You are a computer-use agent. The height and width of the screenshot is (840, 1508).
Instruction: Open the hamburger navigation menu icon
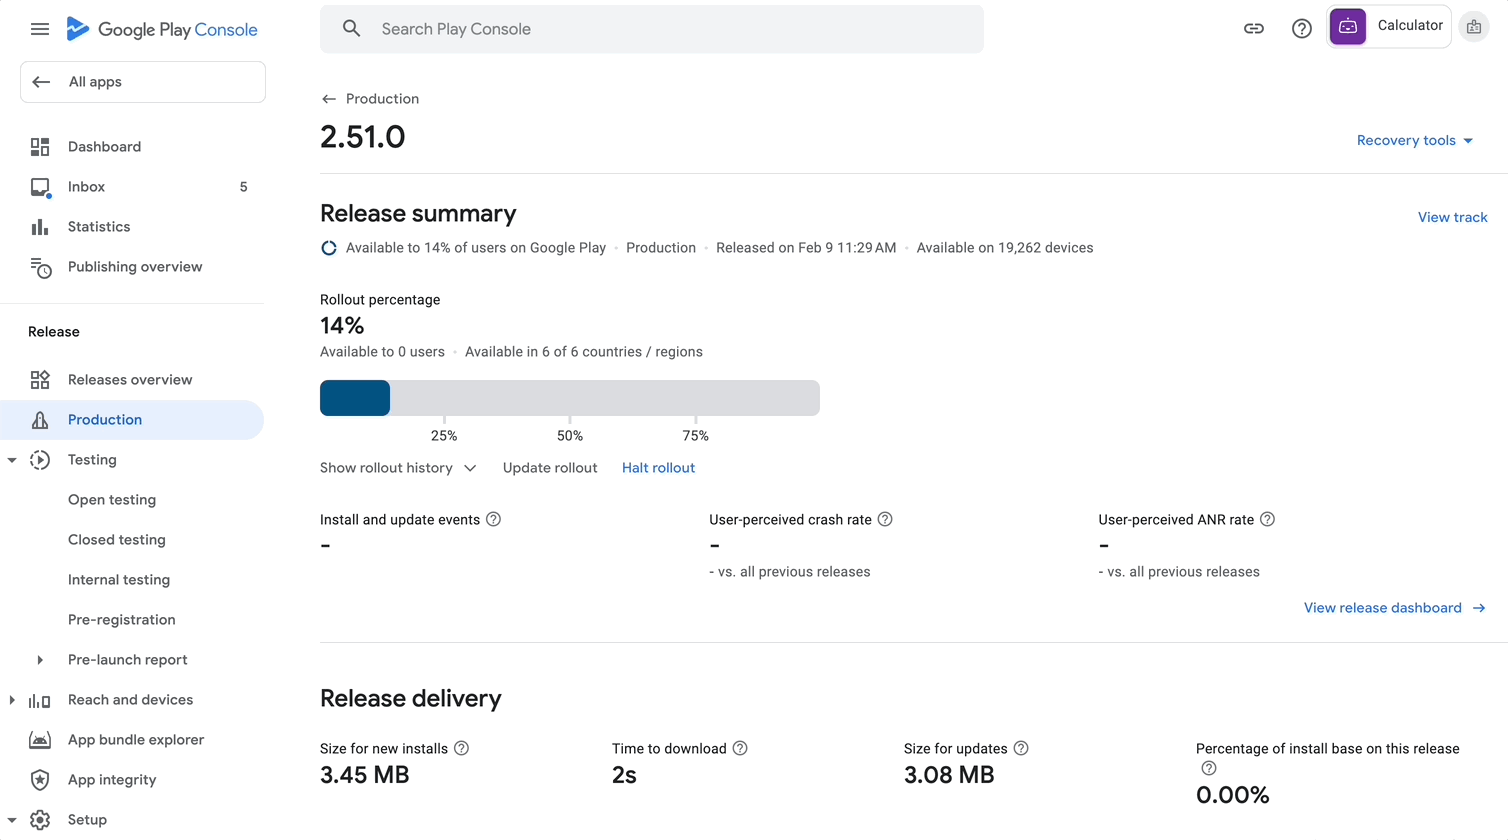(40, 29)
